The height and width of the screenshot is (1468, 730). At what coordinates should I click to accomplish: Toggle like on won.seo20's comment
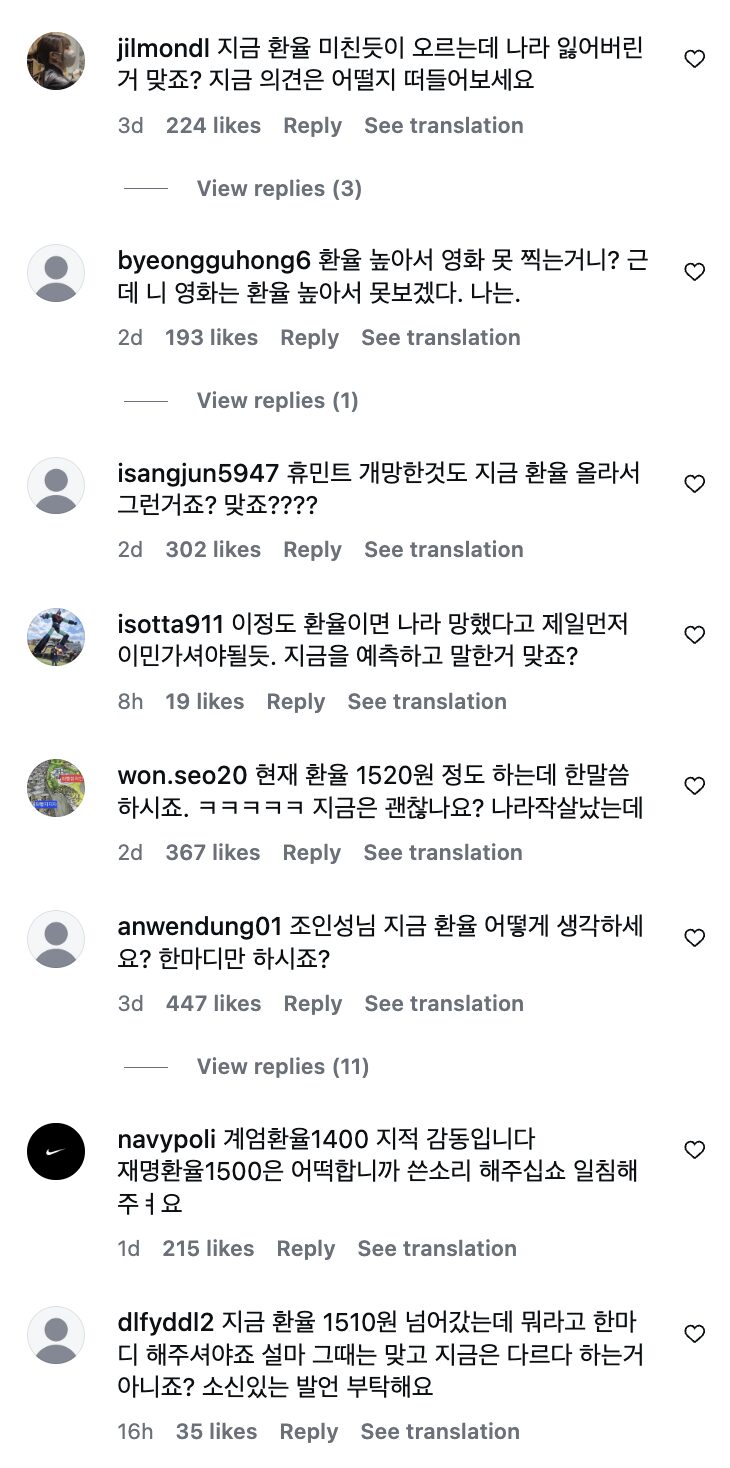click(x=694, y=786)
